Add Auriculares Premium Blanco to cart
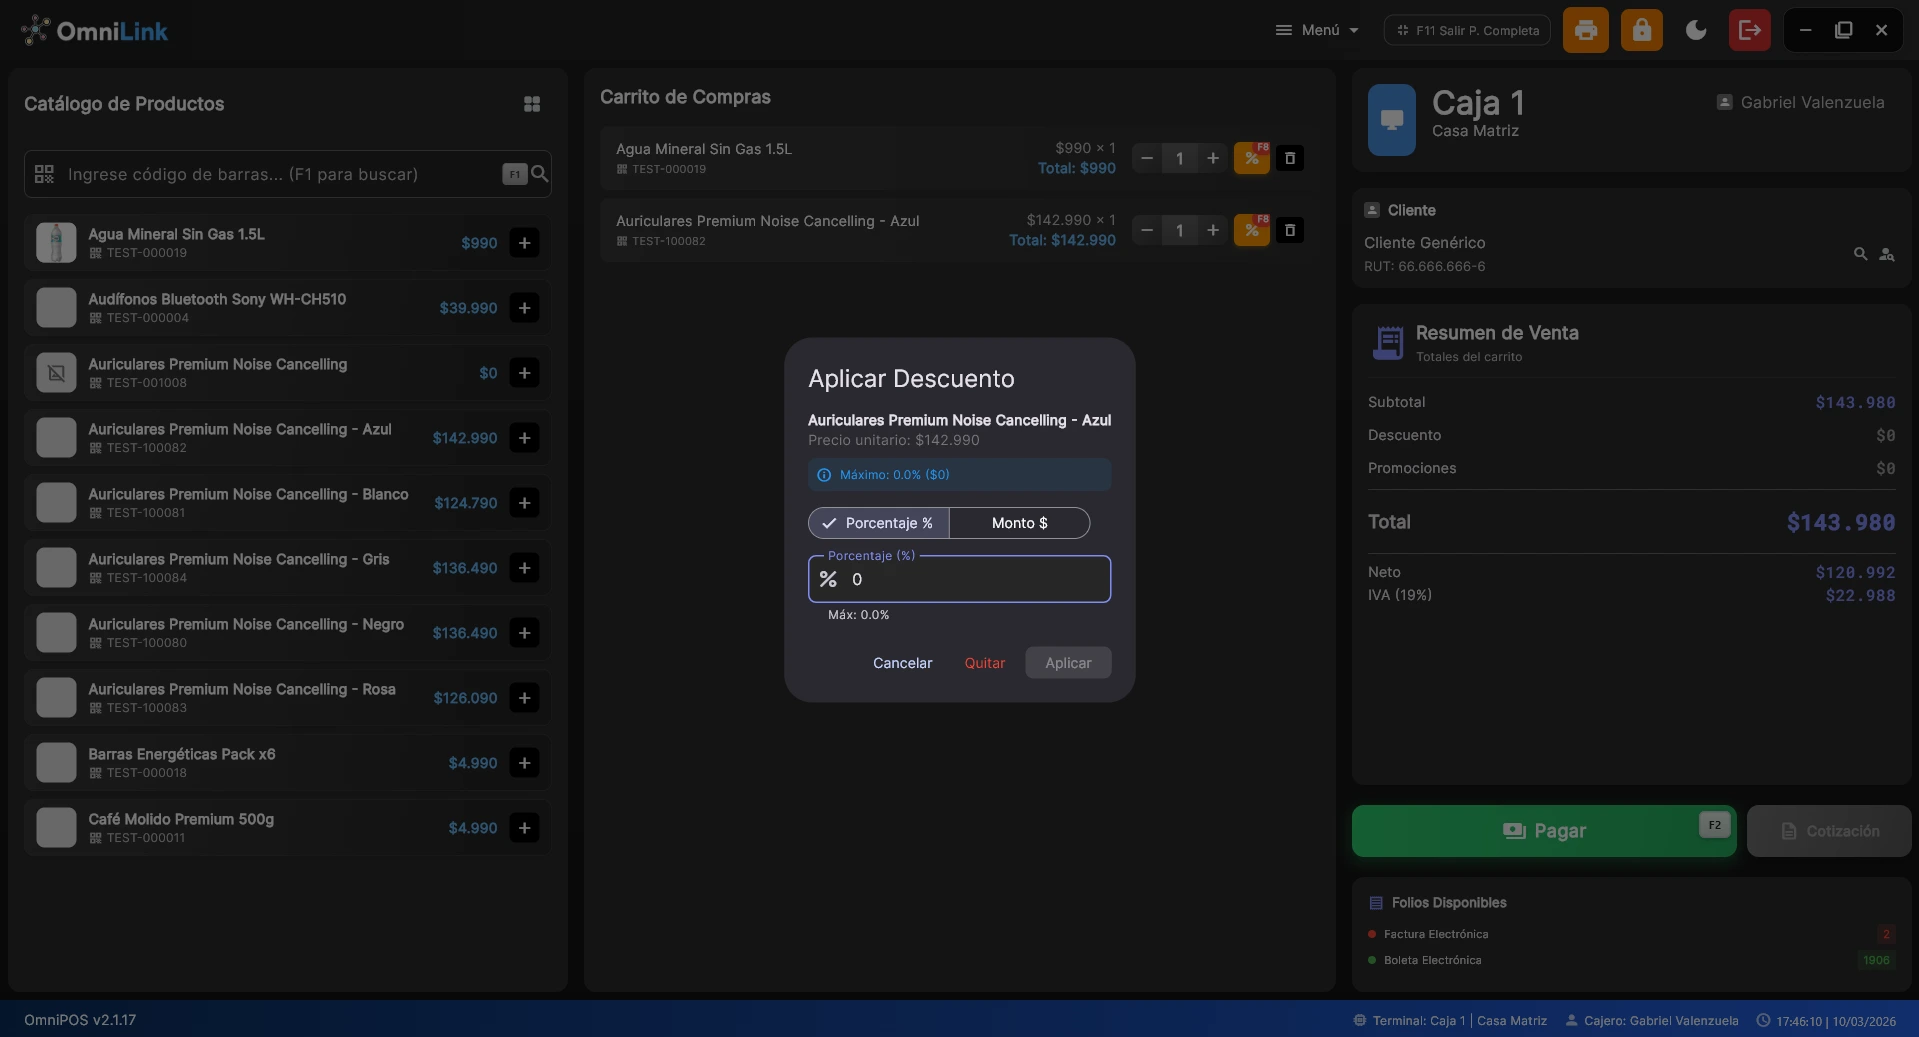The height and width of the screenshot is (1037, 1919). tap(524, 503)
